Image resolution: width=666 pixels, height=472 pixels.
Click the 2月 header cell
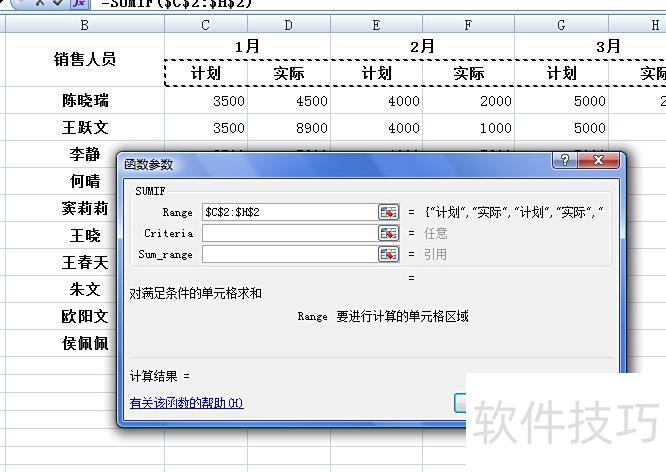[422, 46]
